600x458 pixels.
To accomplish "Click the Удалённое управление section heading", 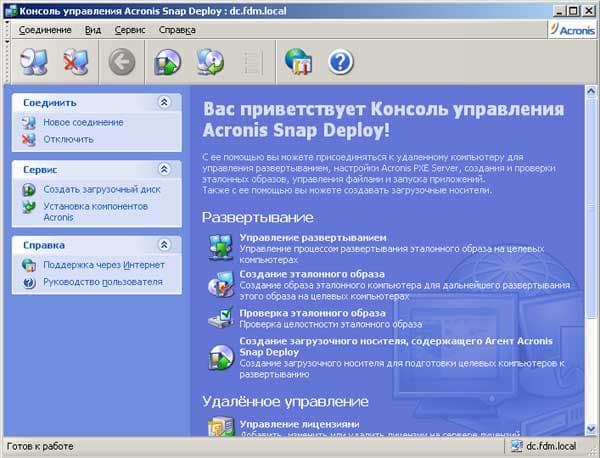I will (285, 401).
